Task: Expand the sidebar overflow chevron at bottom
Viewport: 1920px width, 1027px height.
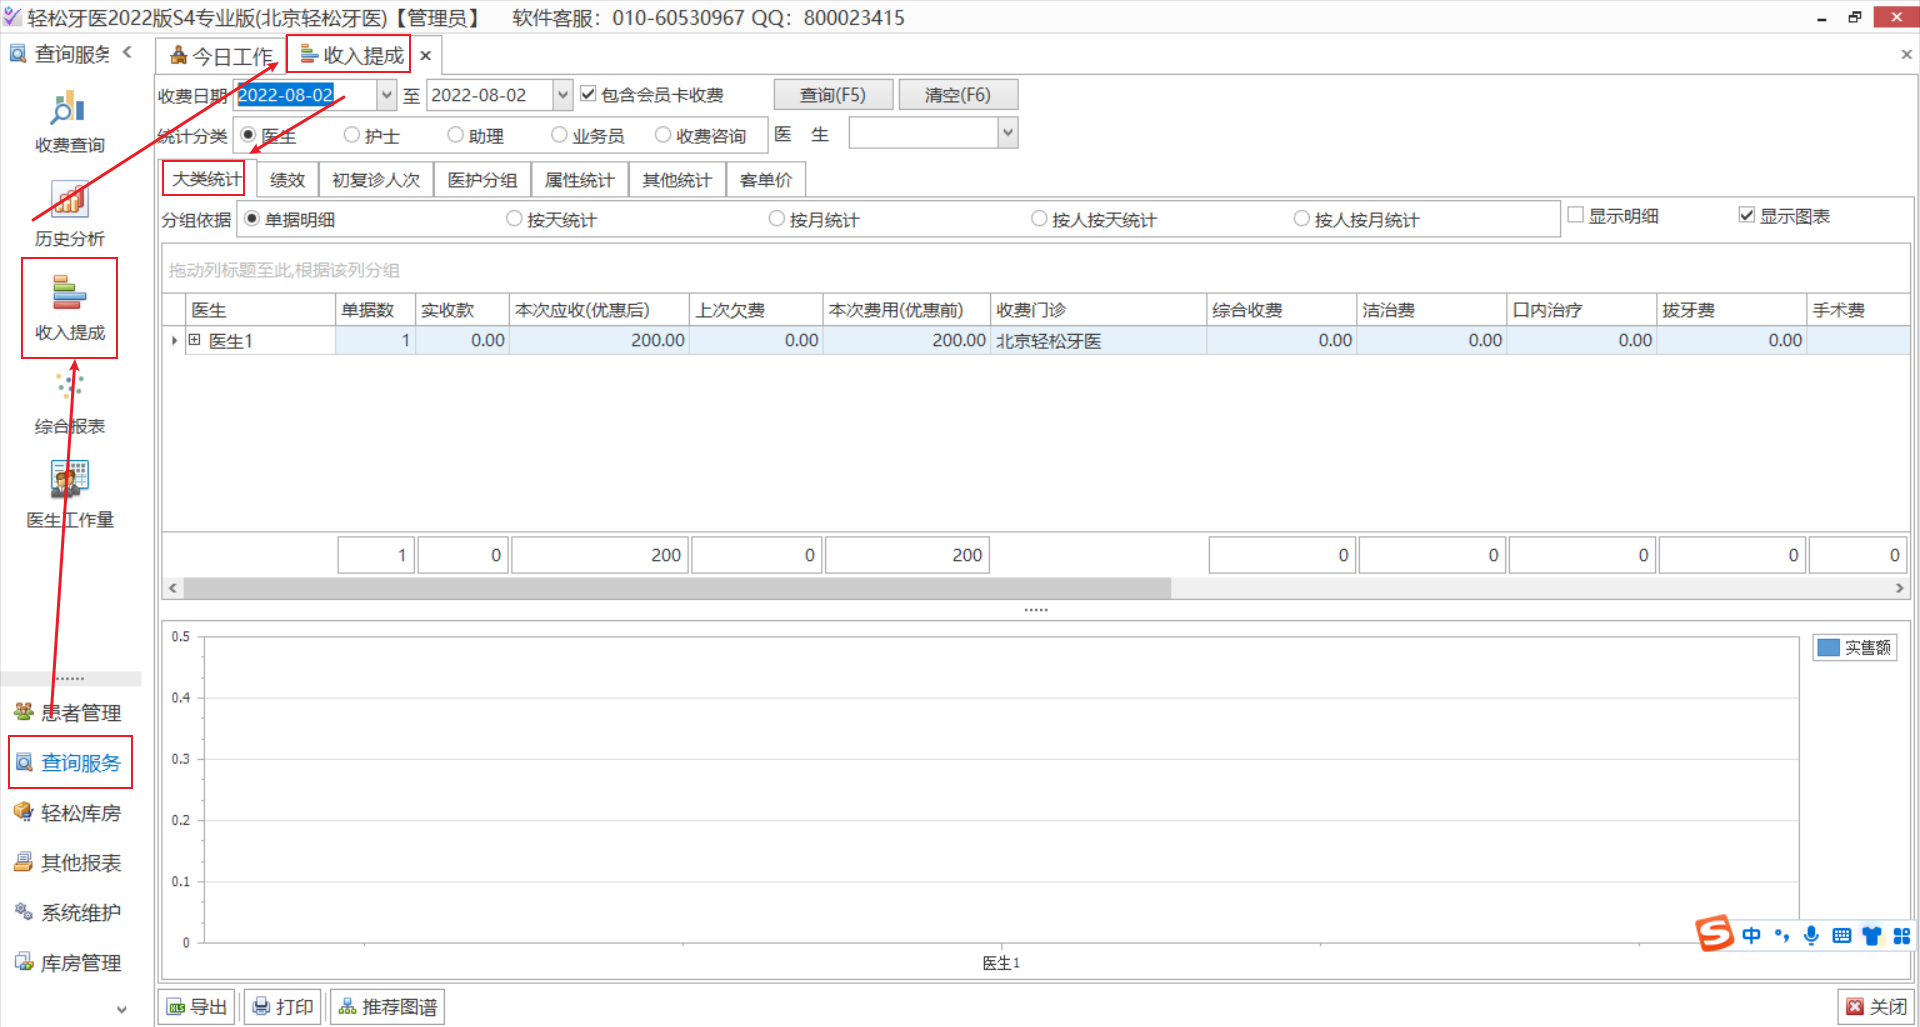Action: click(122, 1010)
